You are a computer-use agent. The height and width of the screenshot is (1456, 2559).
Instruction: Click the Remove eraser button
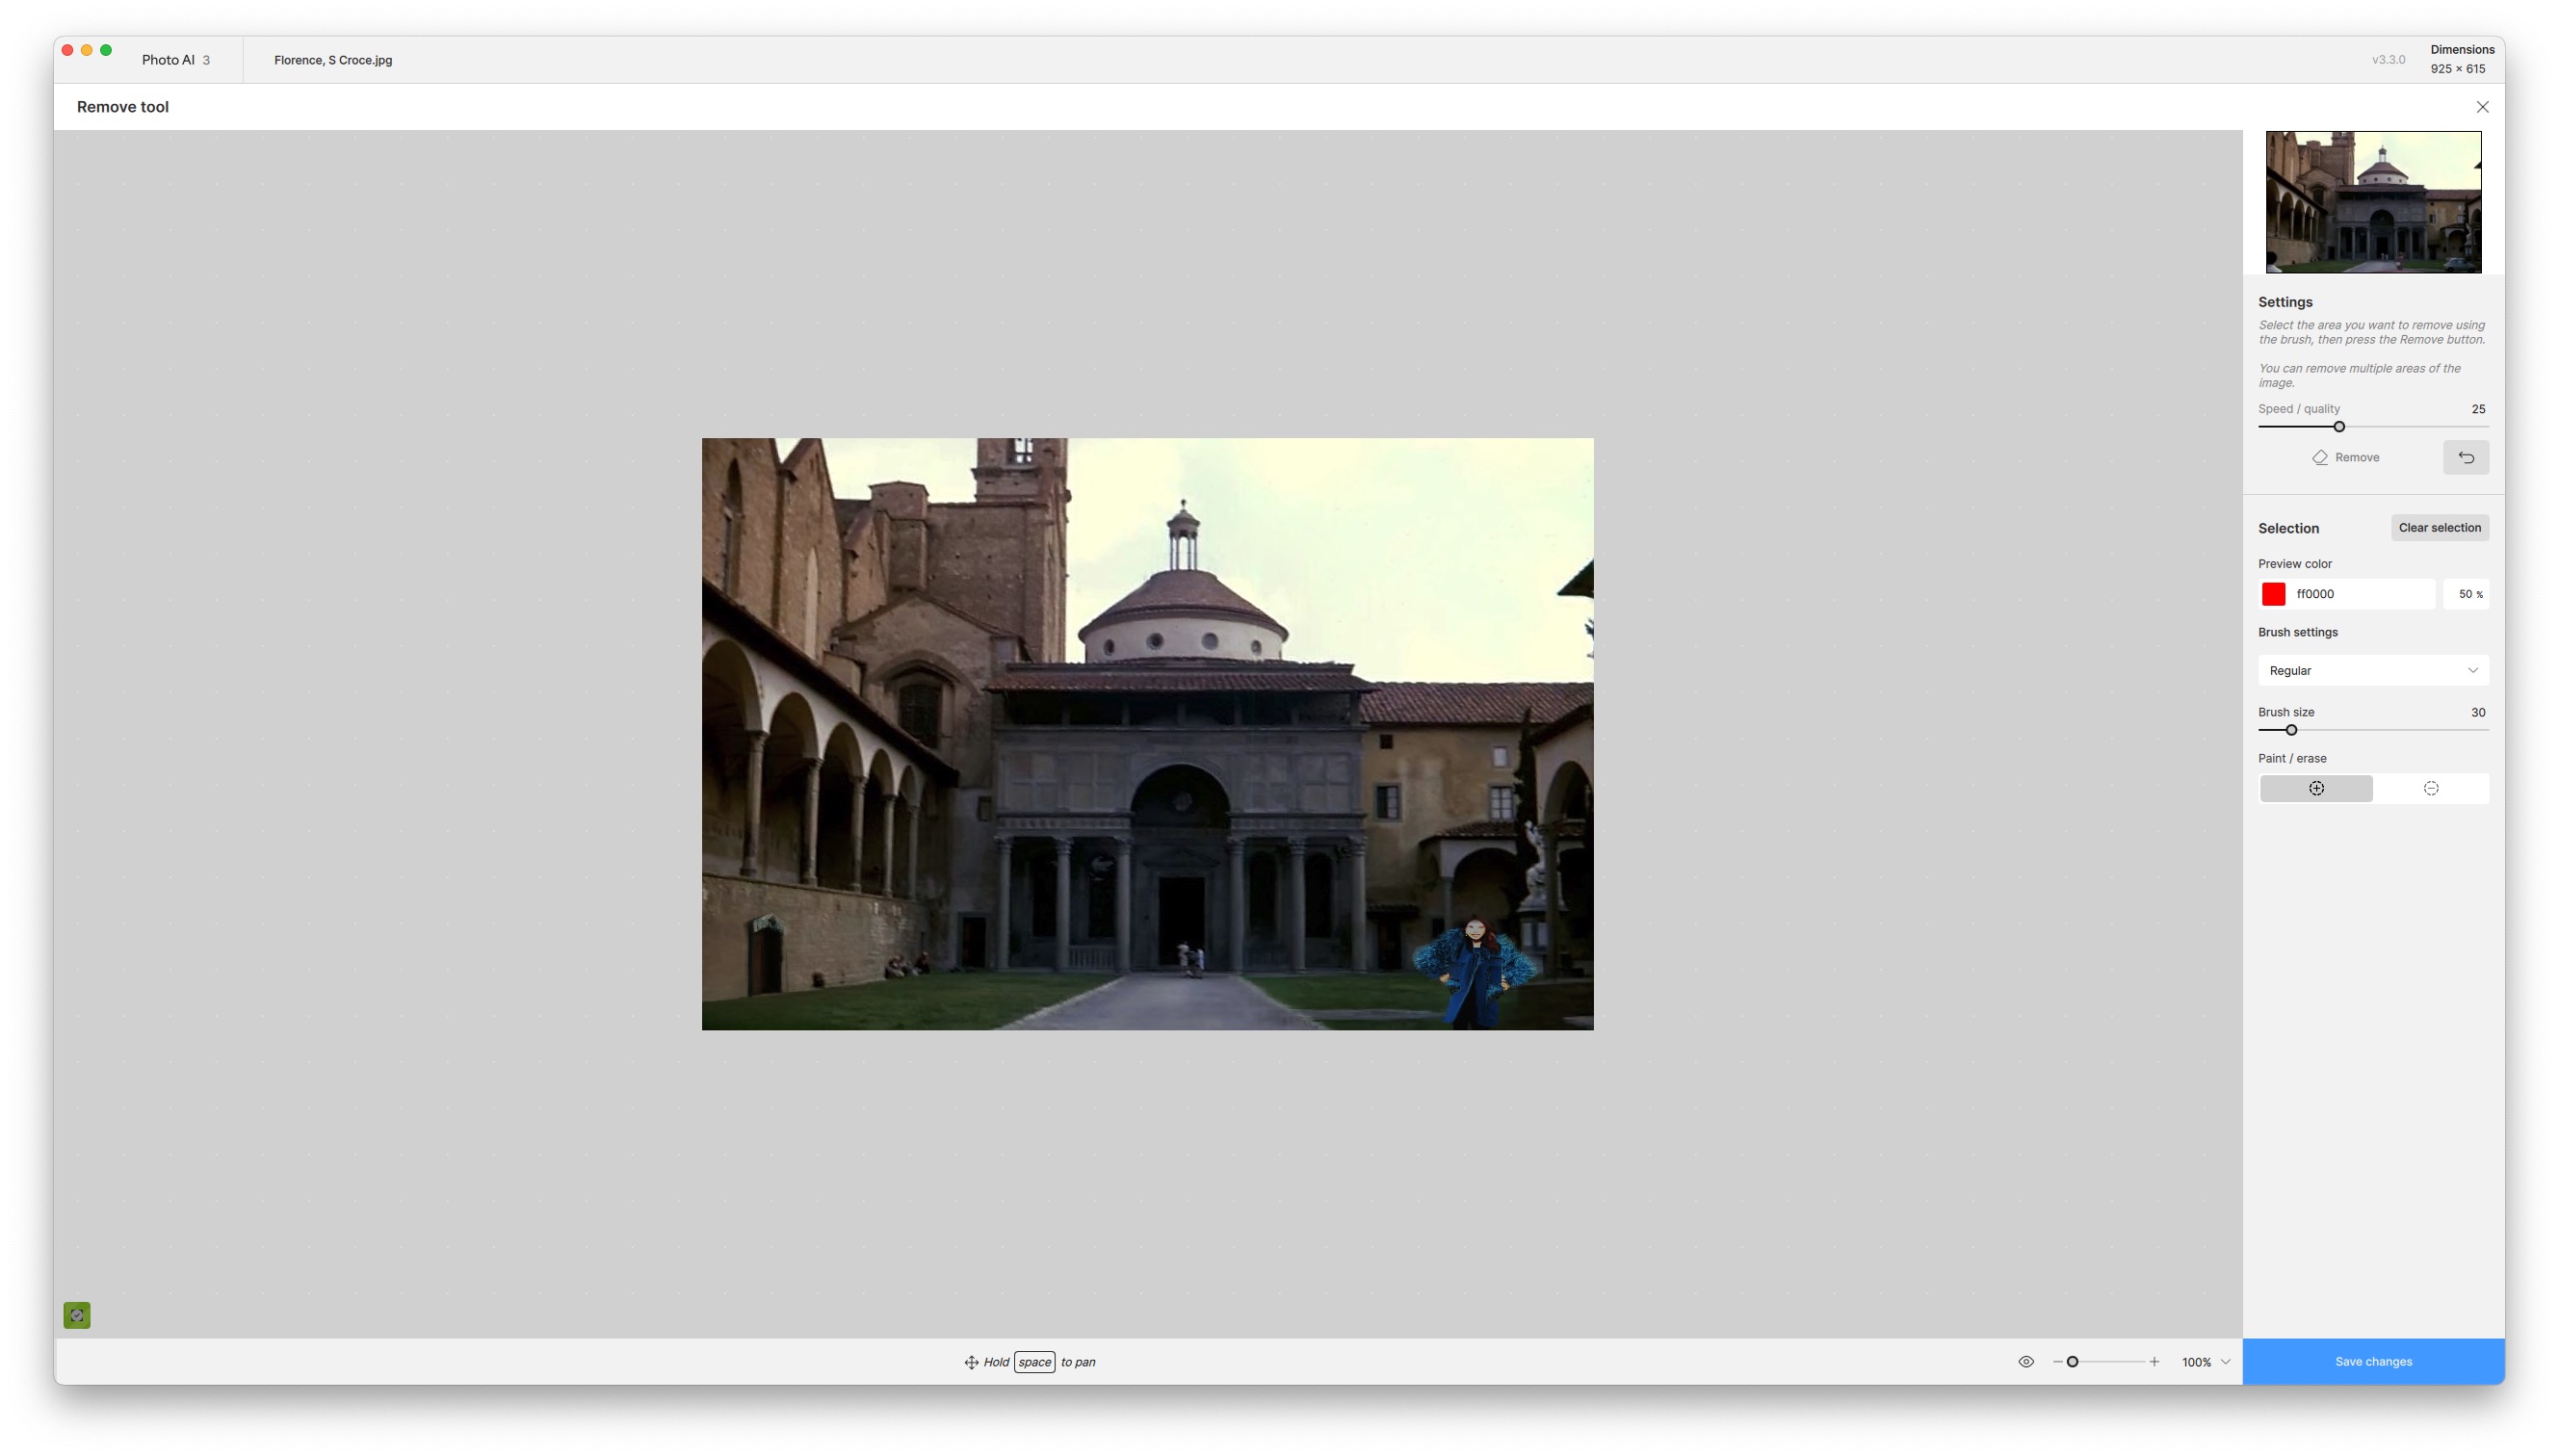2345,457
